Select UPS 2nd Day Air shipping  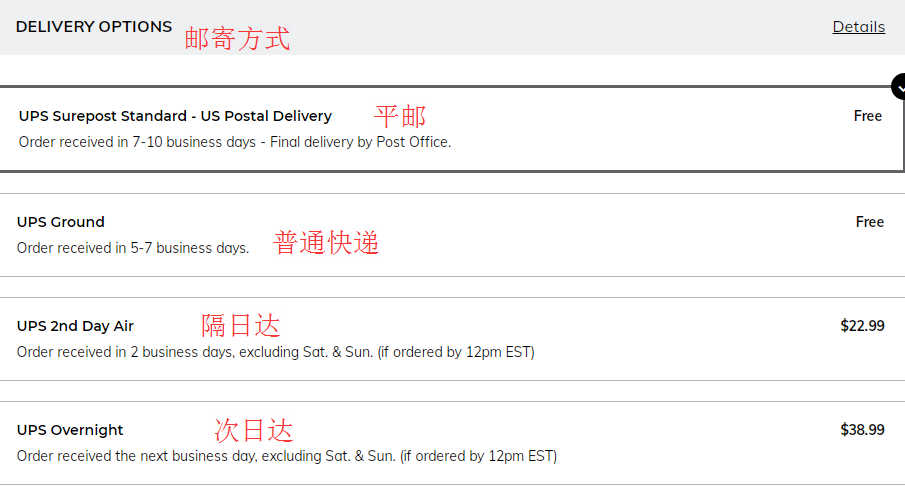pyautogui.click(x=75, y=326)
